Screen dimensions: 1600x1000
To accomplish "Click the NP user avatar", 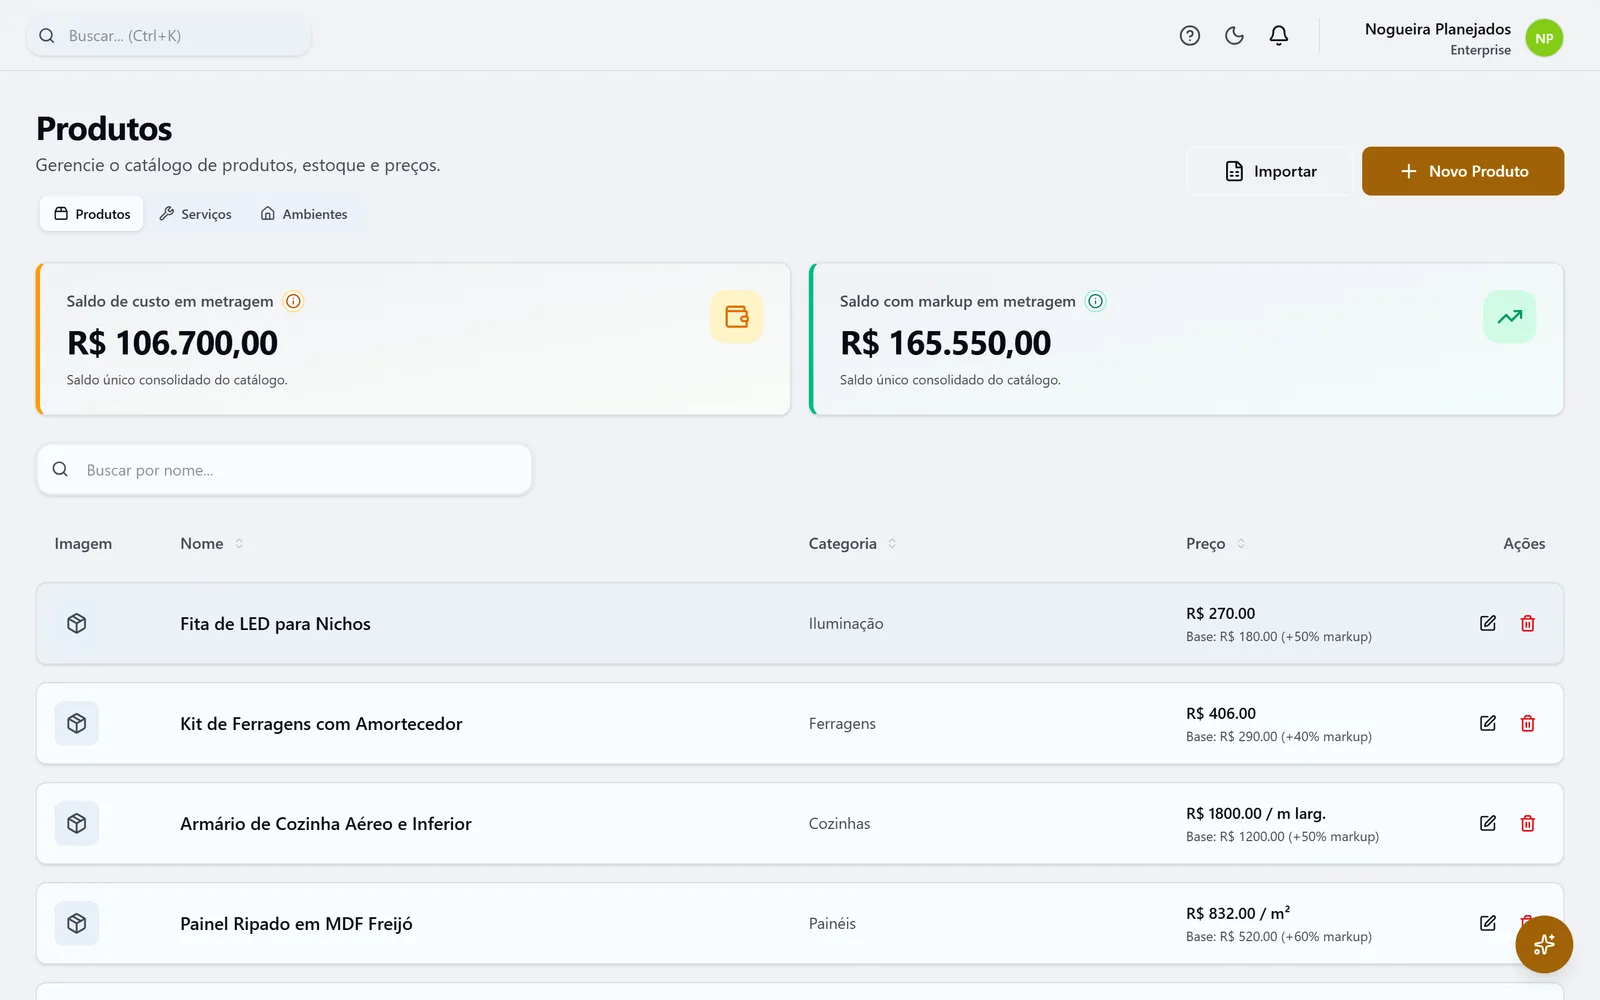I will point(1544,38).
